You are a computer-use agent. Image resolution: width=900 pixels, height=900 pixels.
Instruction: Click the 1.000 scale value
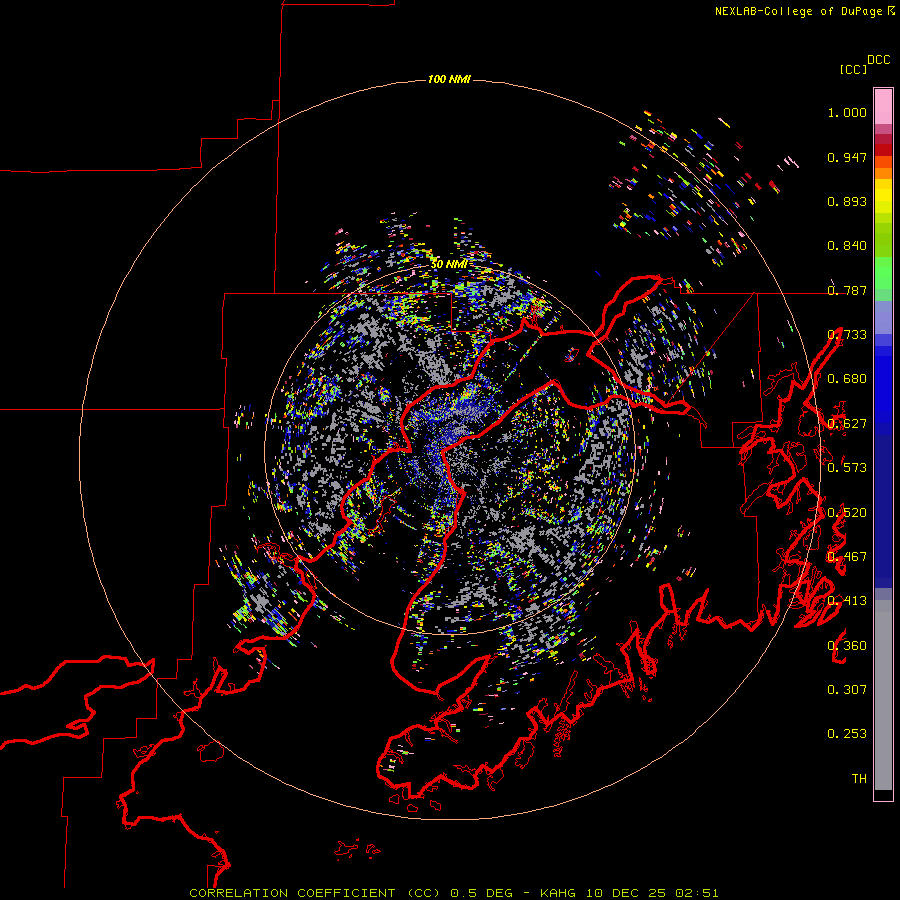coord(847,112)
